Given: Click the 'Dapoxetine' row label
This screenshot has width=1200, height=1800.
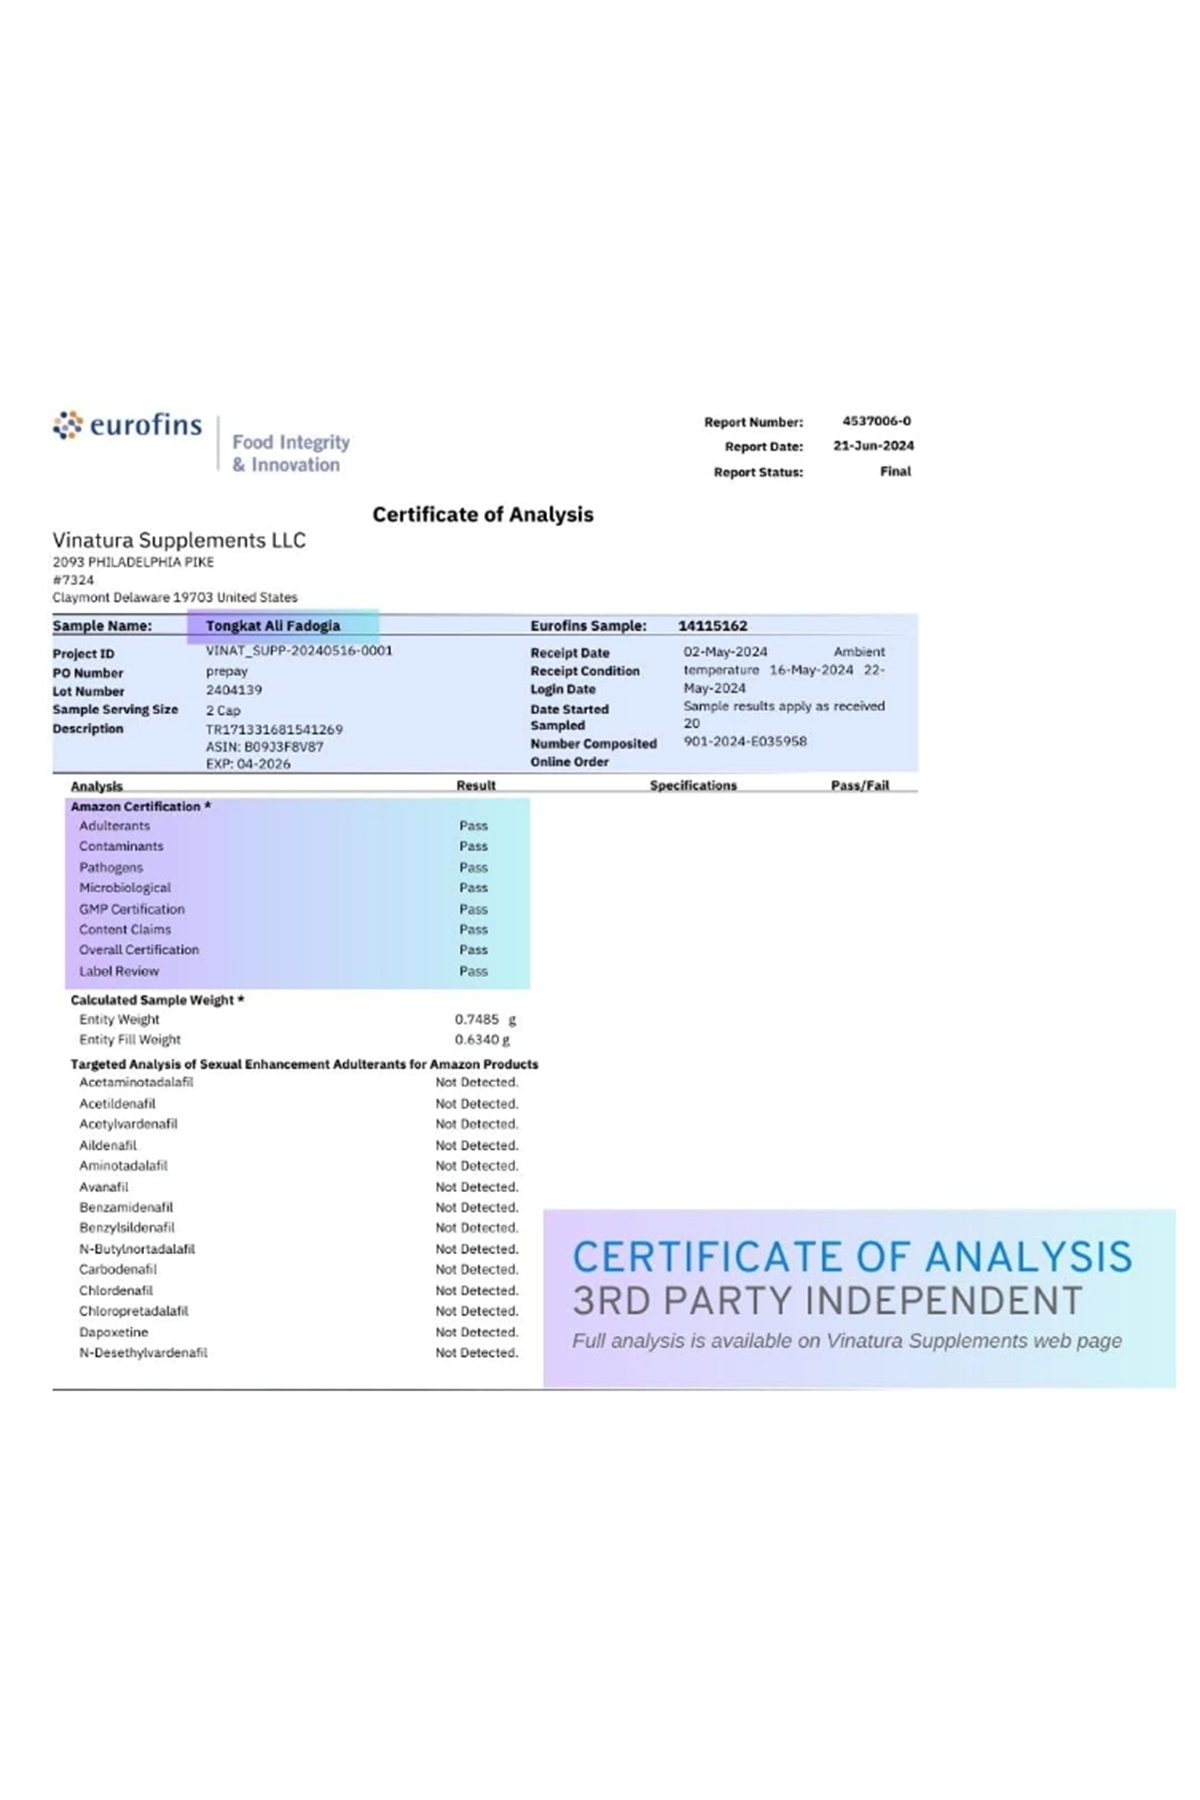Looking at the screenshot, I should click(x=114, y=1332).
